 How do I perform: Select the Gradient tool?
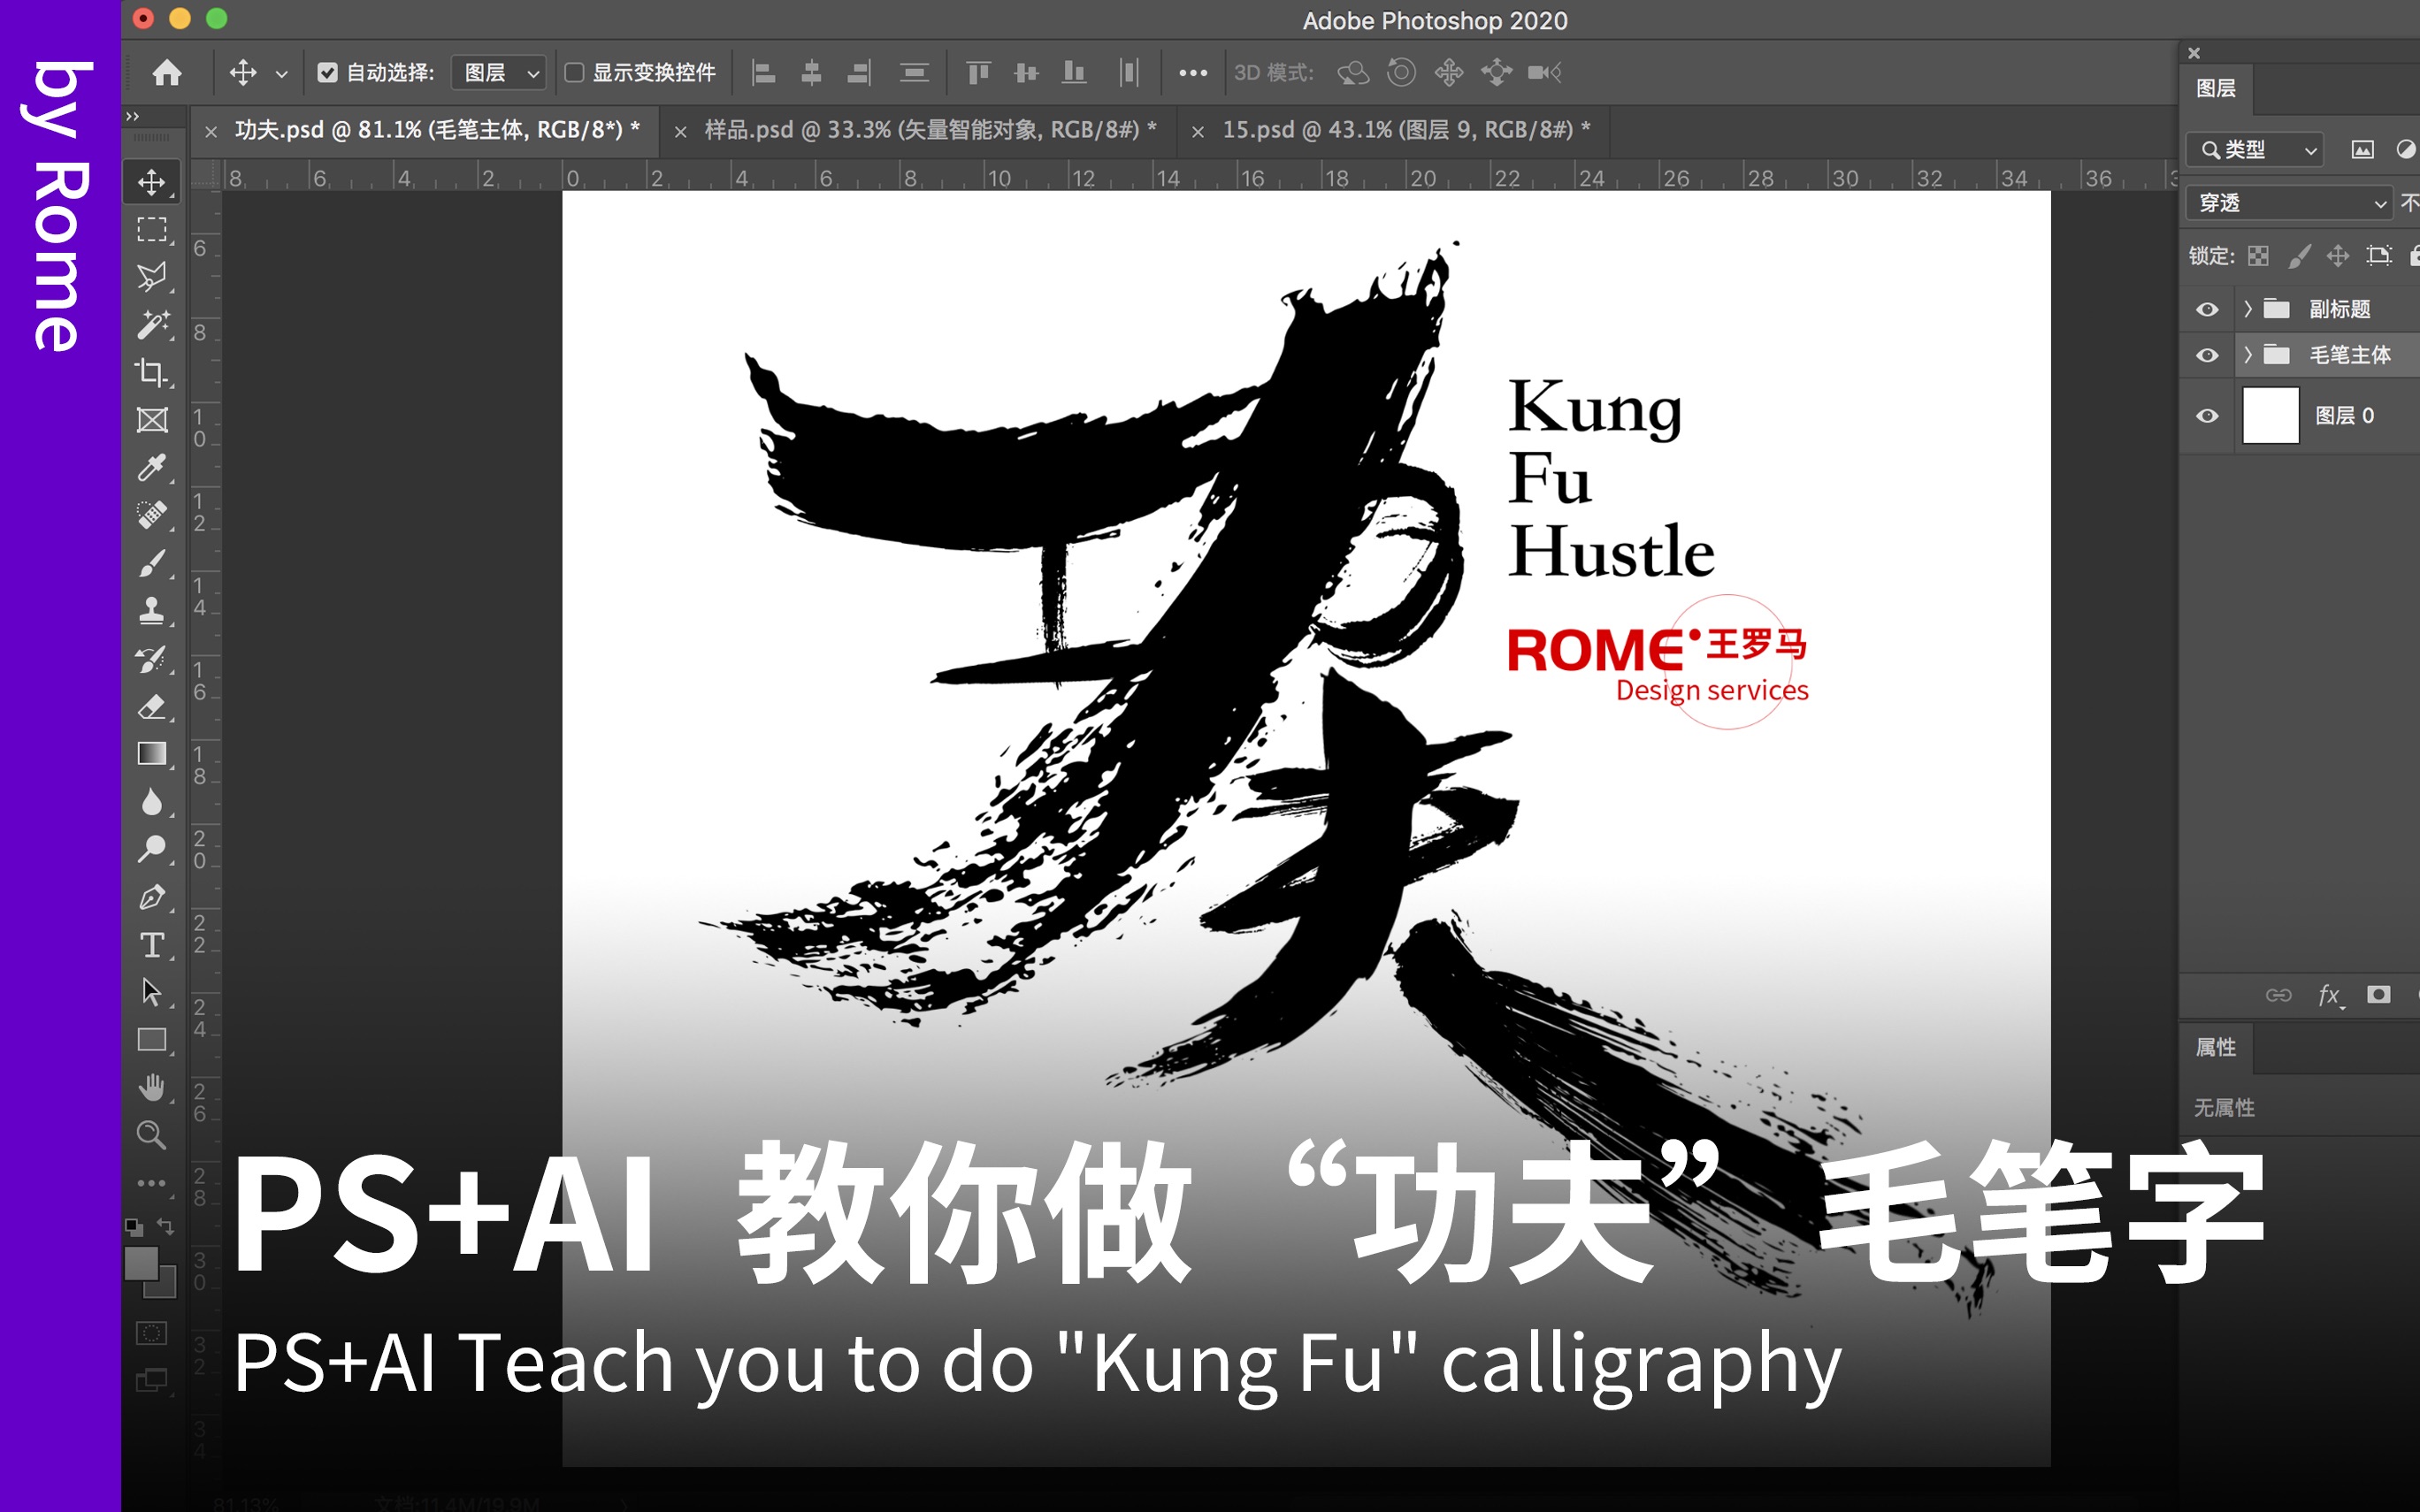click(152, 753)
